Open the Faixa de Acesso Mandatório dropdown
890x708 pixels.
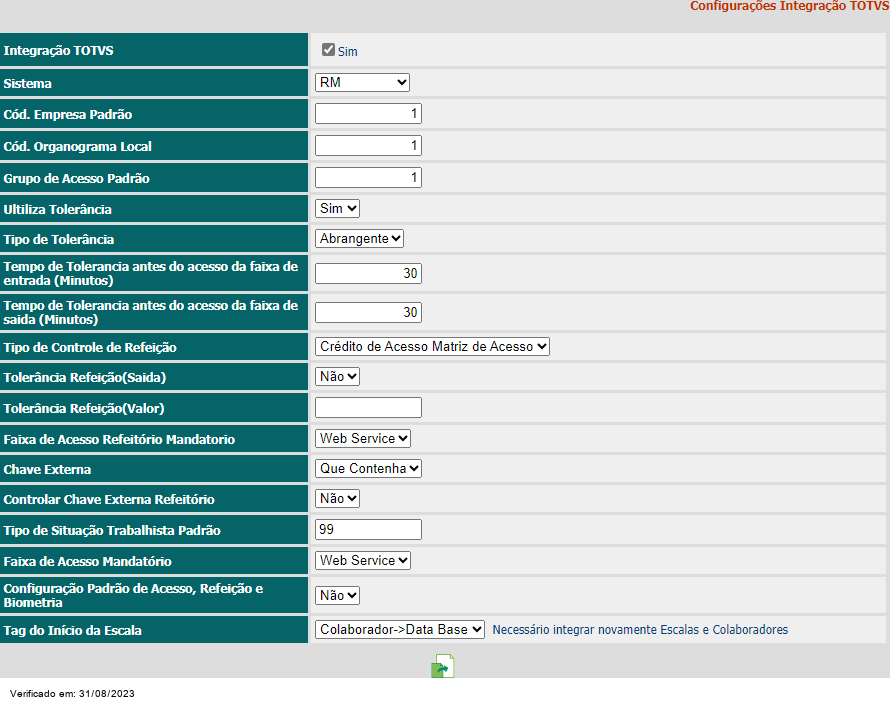[363, 560]
